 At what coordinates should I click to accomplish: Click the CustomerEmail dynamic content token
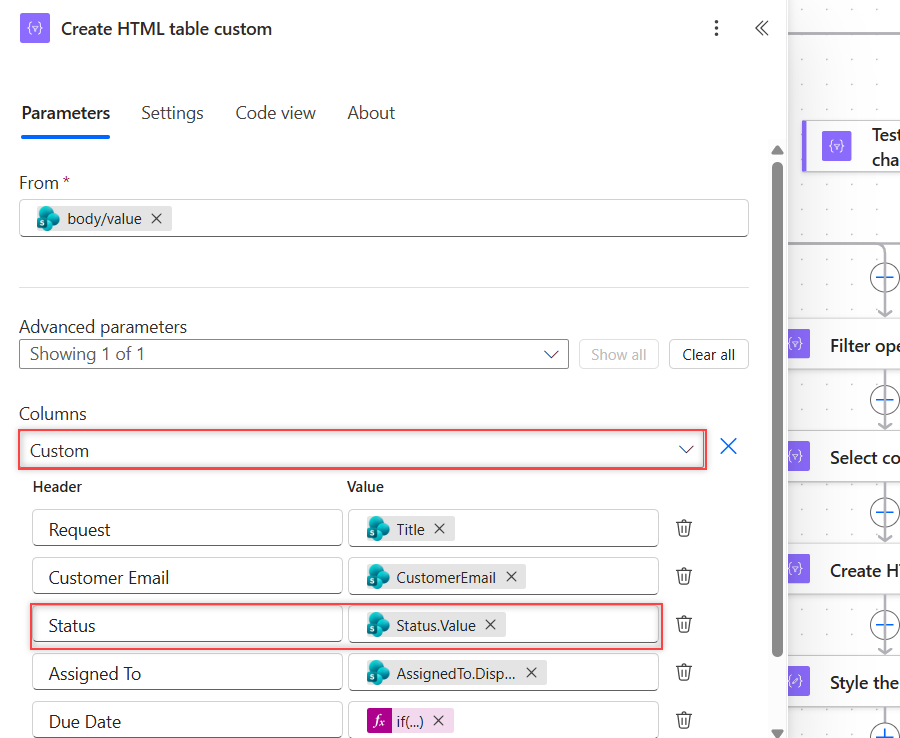click(x=446, y=577)
